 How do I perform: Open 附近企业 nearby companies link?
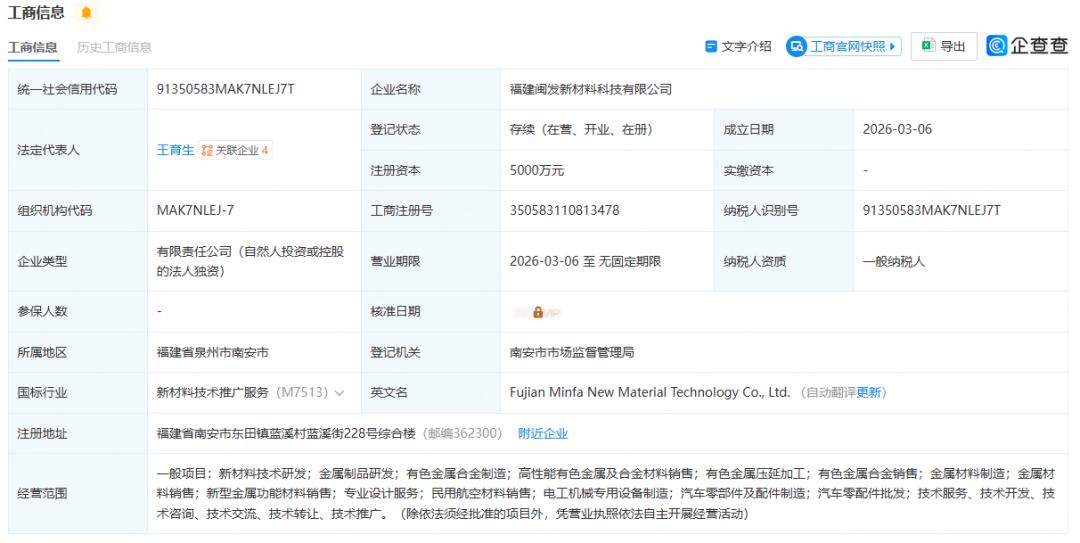pos(543,433)
